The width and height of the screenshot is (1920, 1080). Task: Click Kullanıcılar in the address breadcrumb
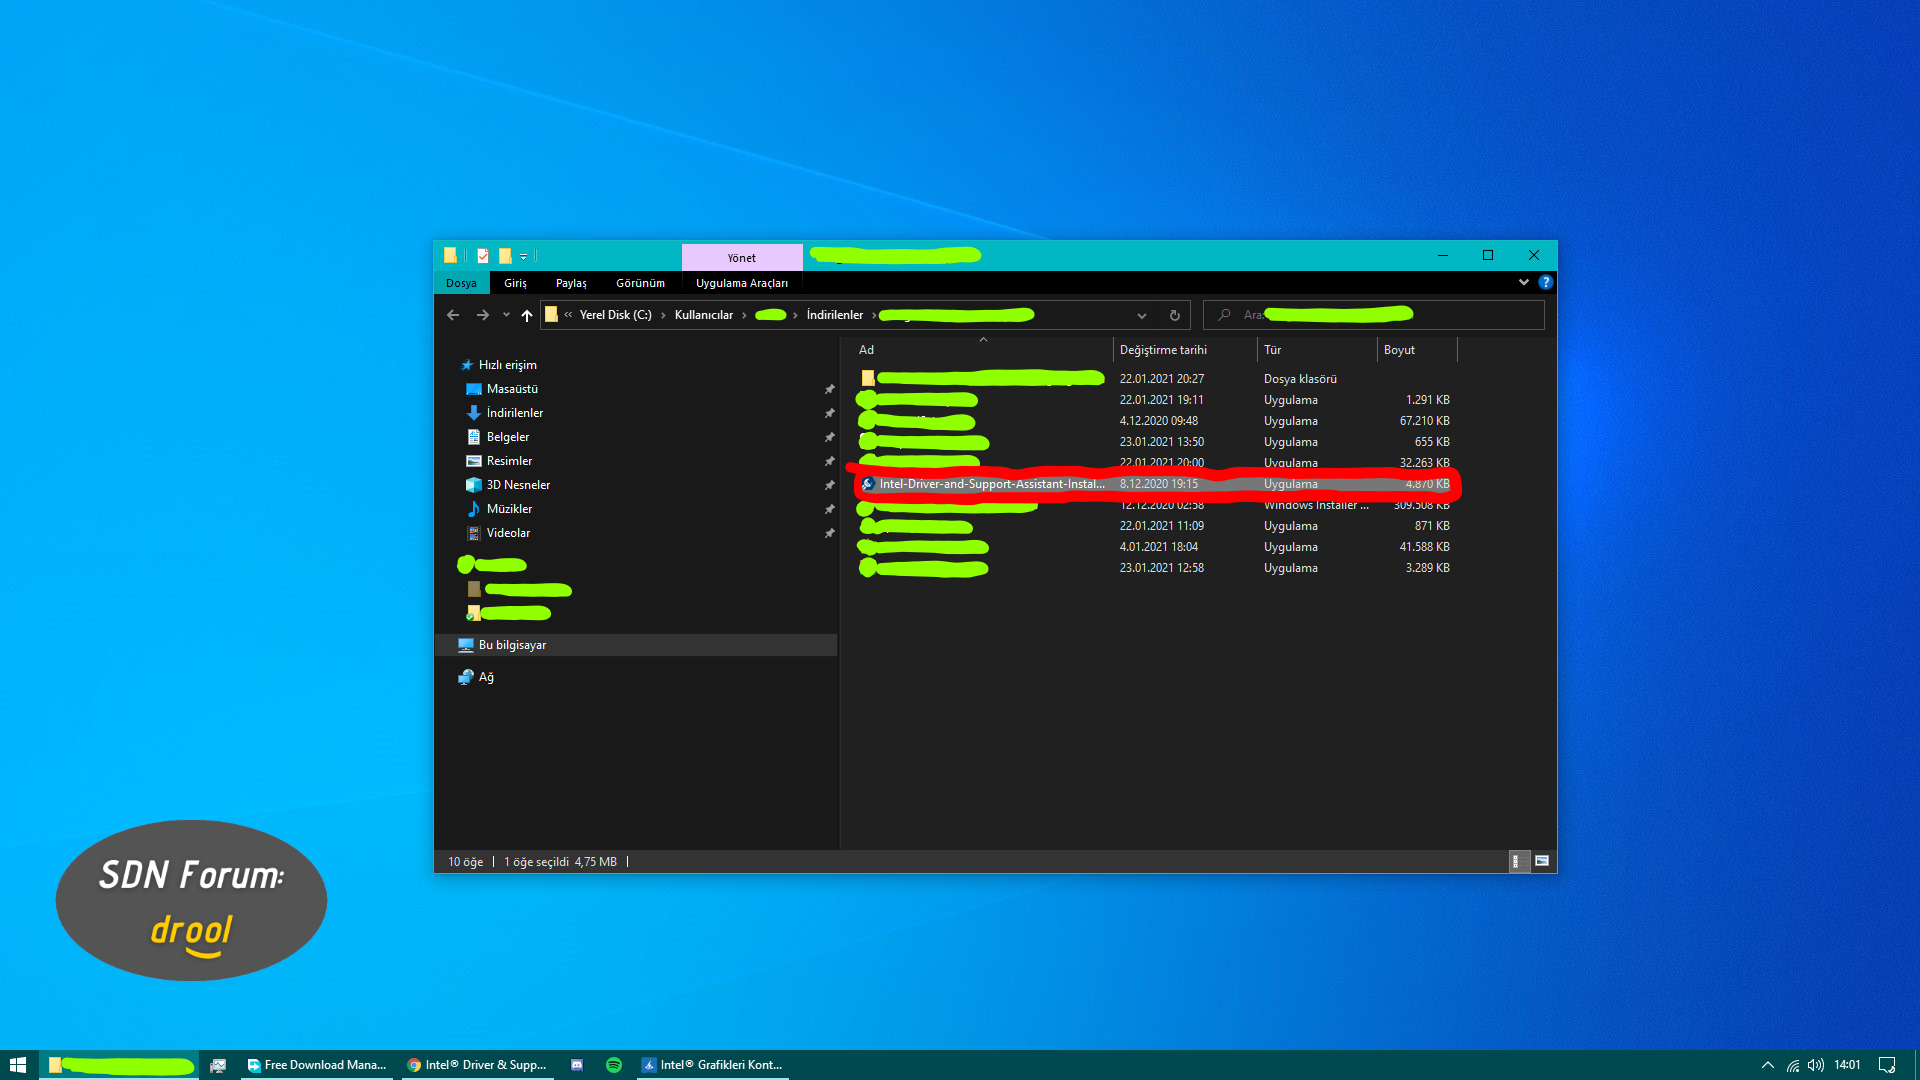[703, 315]
